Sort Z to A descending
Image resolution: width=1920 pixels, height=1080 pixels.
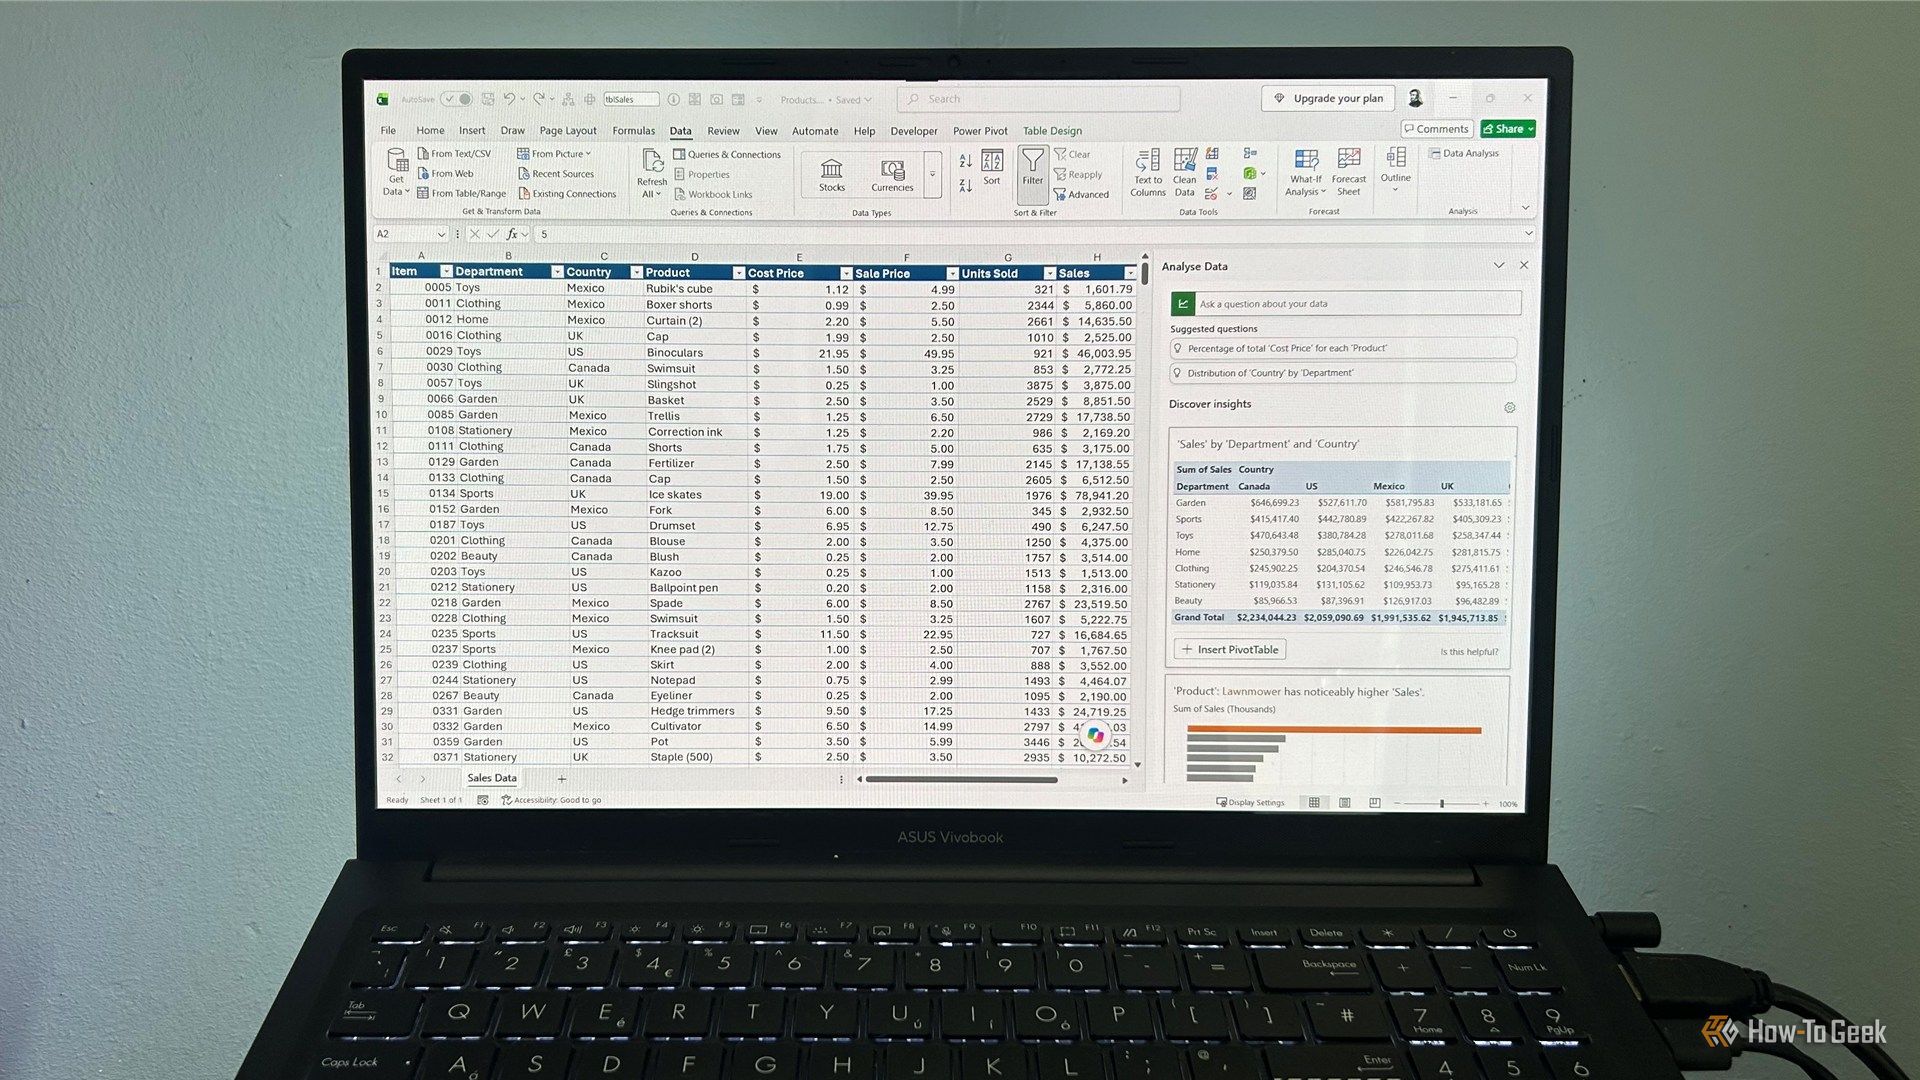(x=965, y=186)
